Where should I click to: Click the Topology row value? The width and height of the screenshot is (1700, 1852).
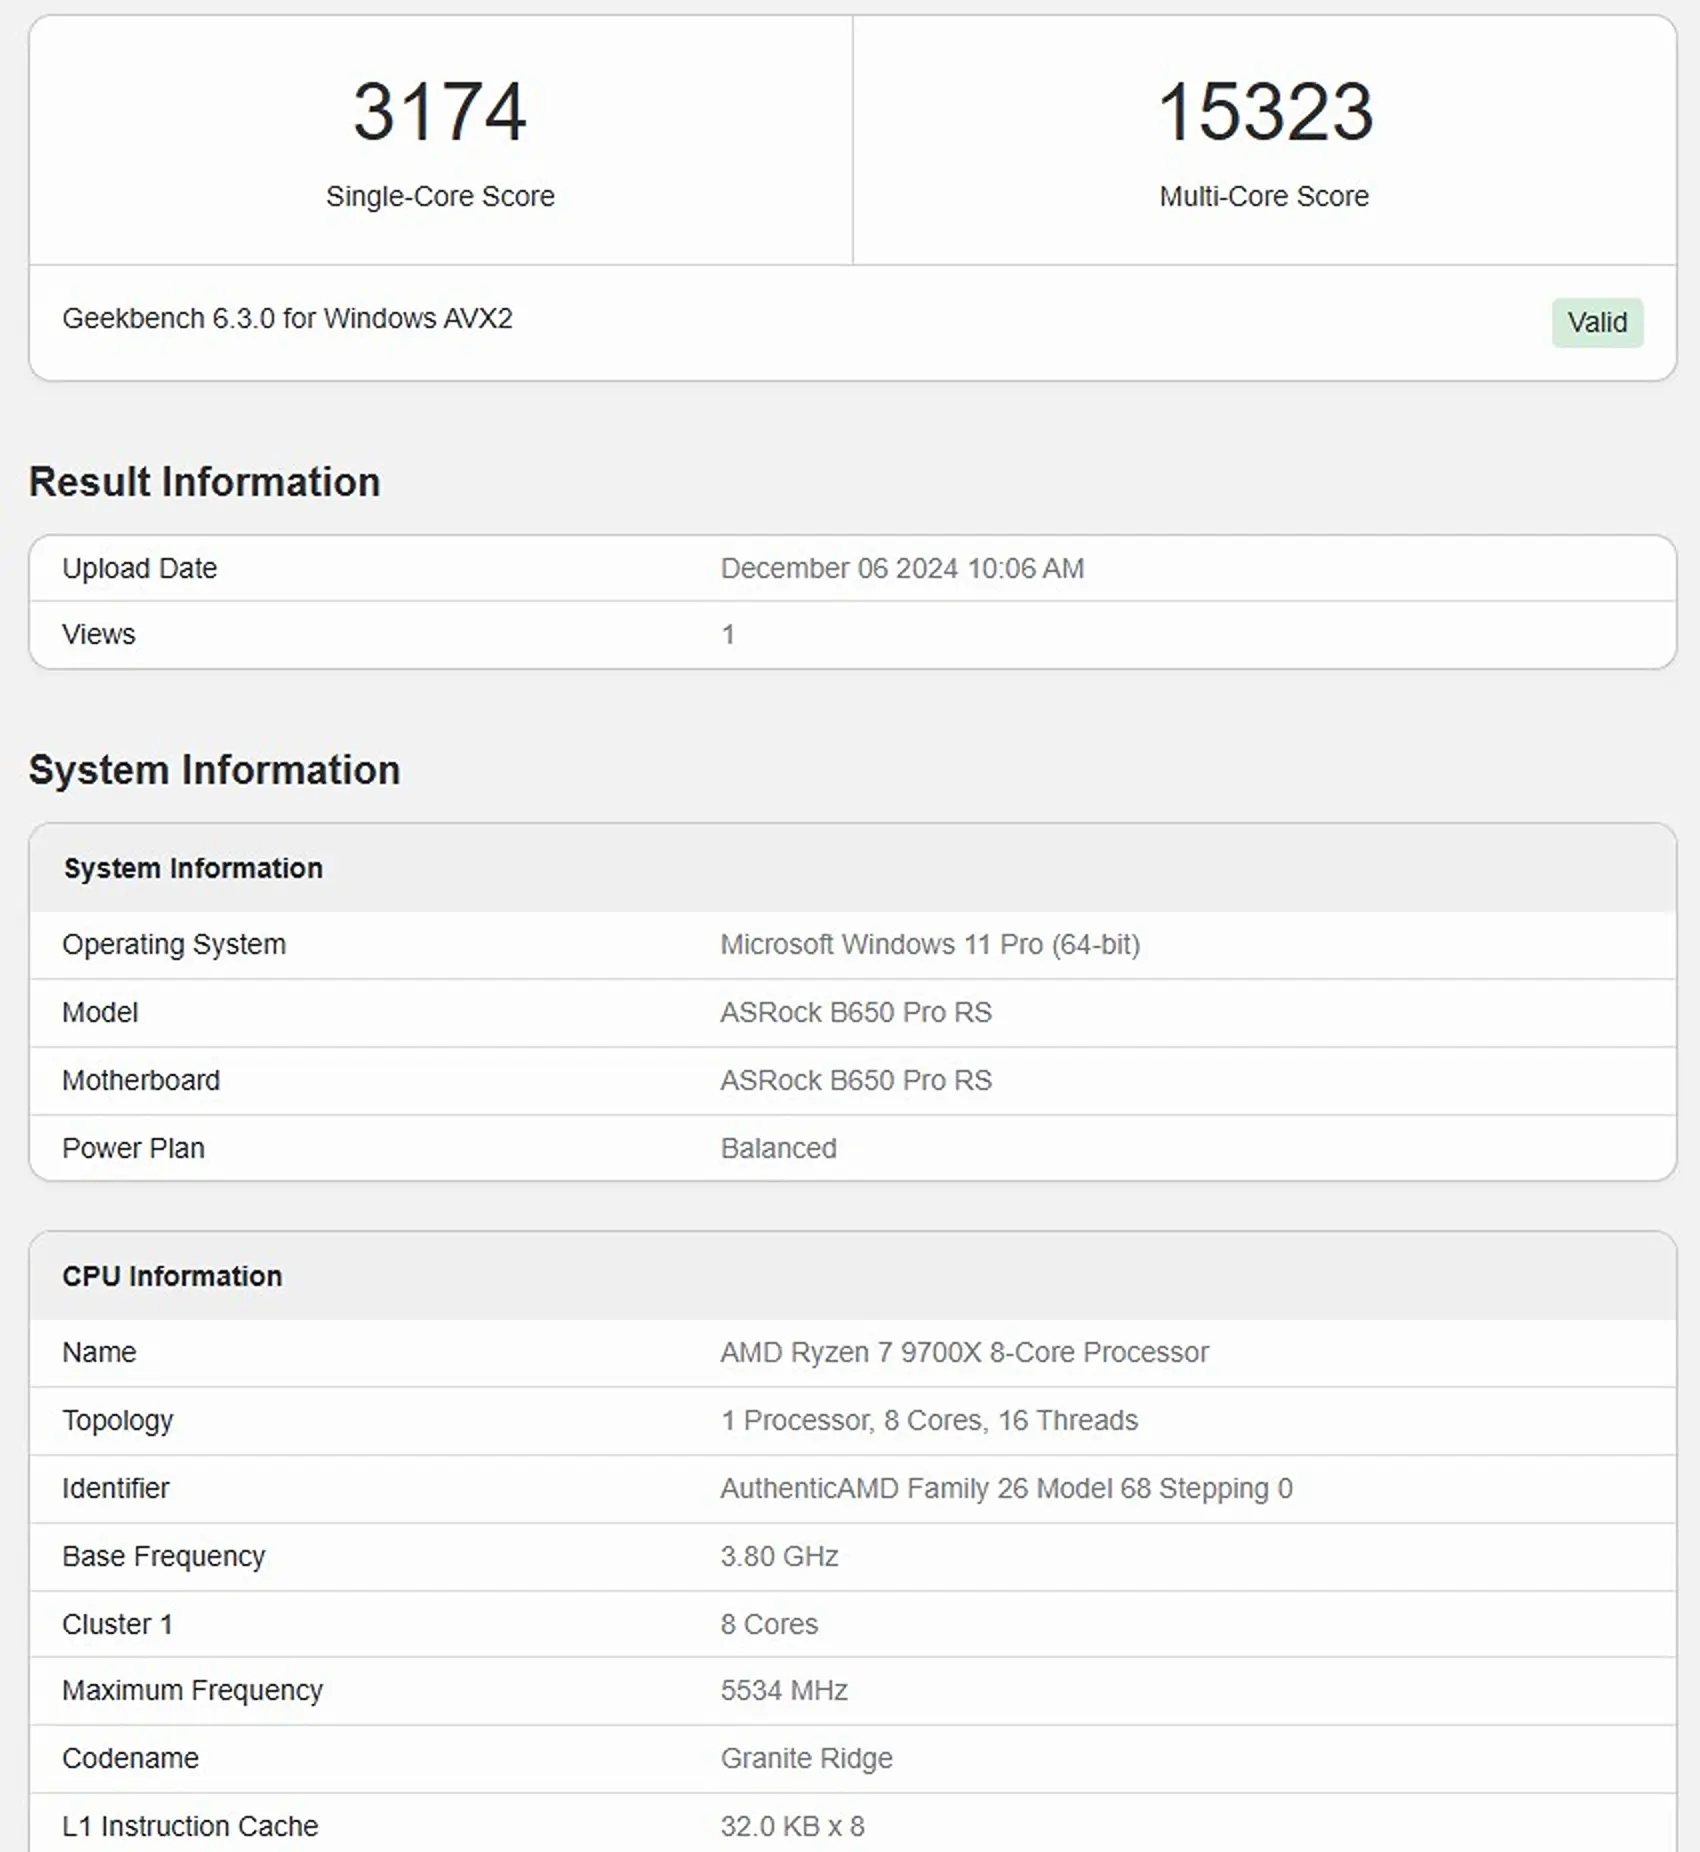pyautogui.click(x=929, y=1420)
